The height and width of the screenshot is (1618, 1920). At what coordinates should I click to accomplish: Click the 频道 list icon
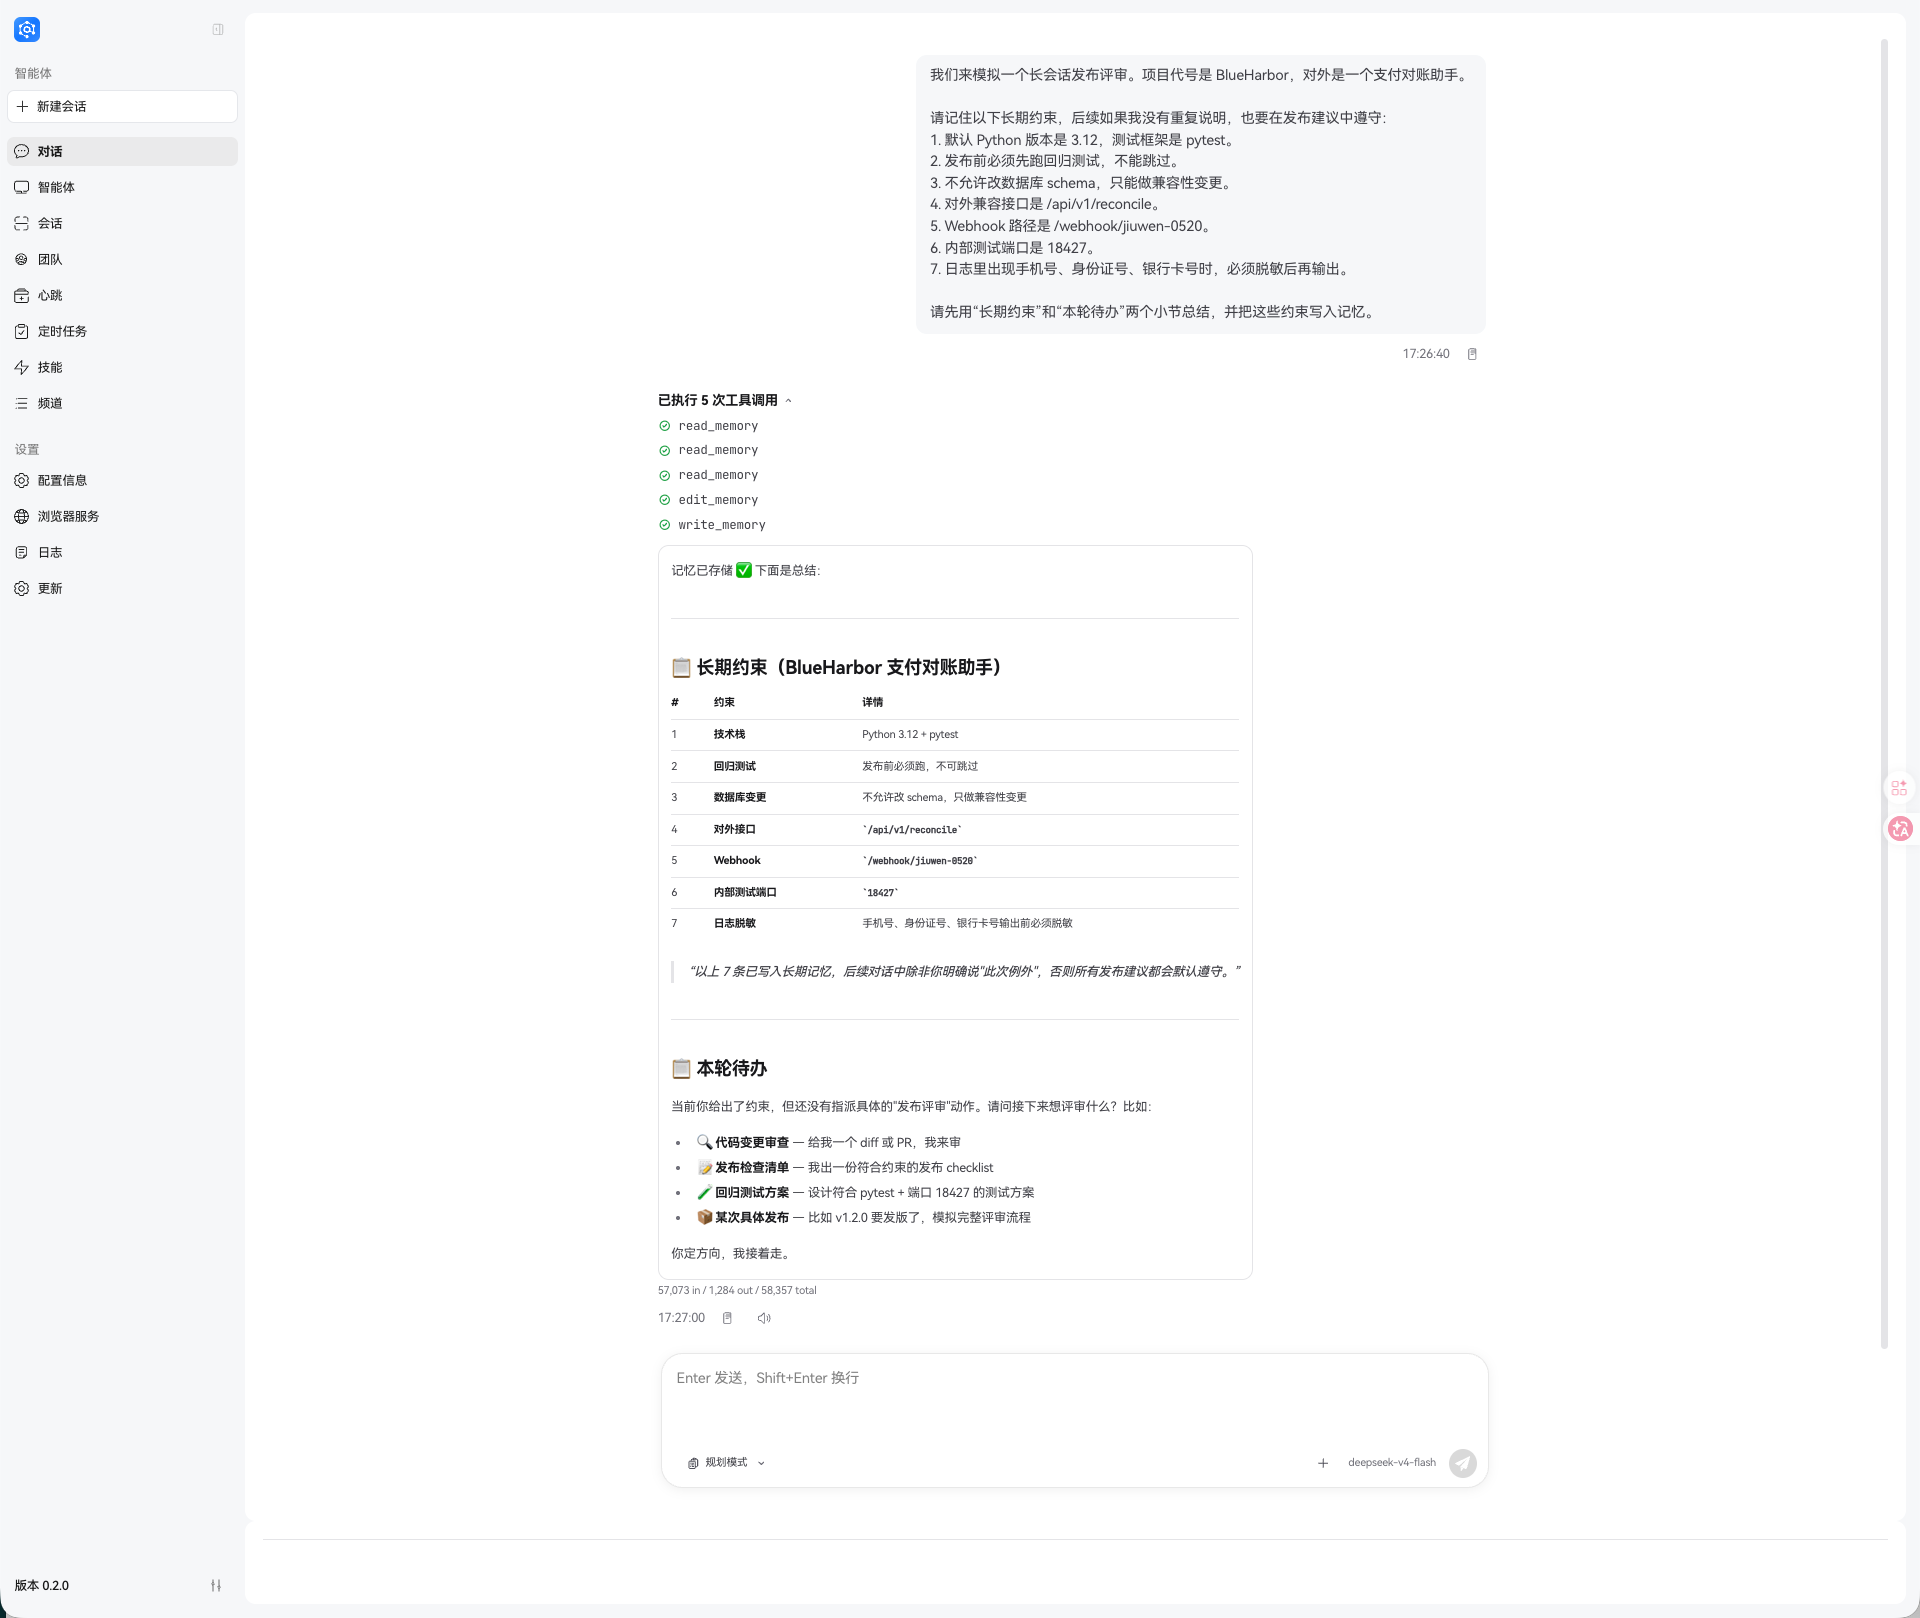(22, 403)
